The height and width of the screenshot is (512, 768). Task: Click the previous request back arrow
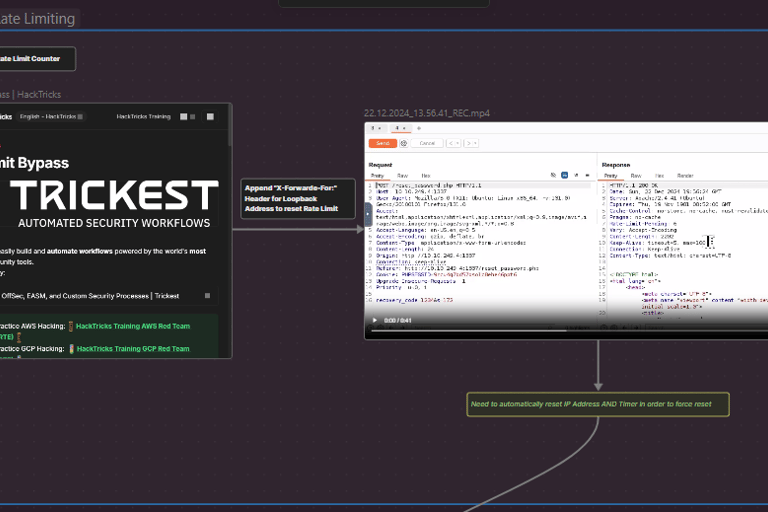point(450,143)
